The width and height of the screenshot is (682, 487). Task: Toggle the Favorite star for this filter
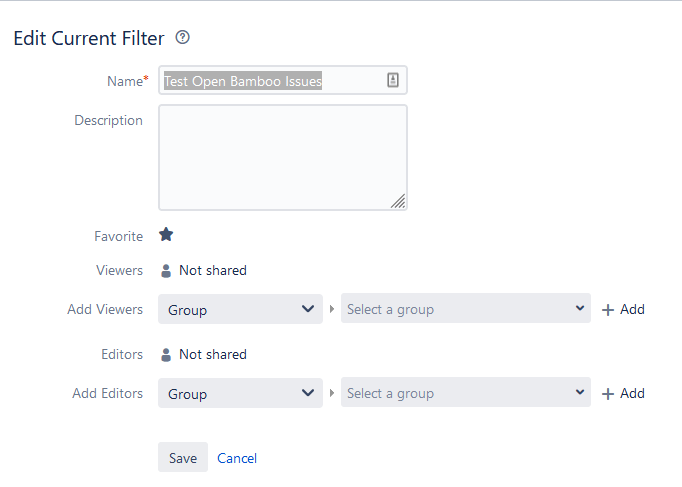(x=166, y=235)
